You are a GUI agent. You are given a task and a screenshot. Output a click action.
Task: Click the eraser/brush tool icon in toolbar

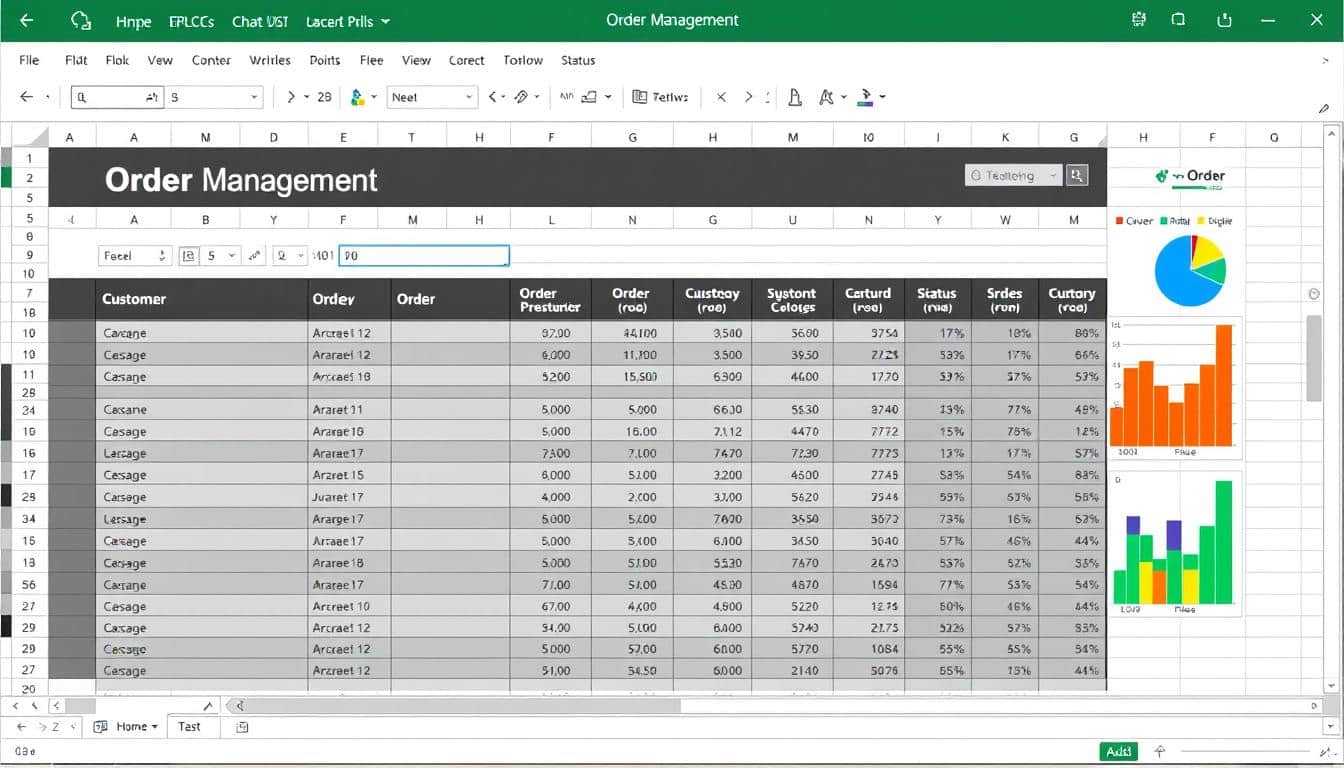click(521, 97)
